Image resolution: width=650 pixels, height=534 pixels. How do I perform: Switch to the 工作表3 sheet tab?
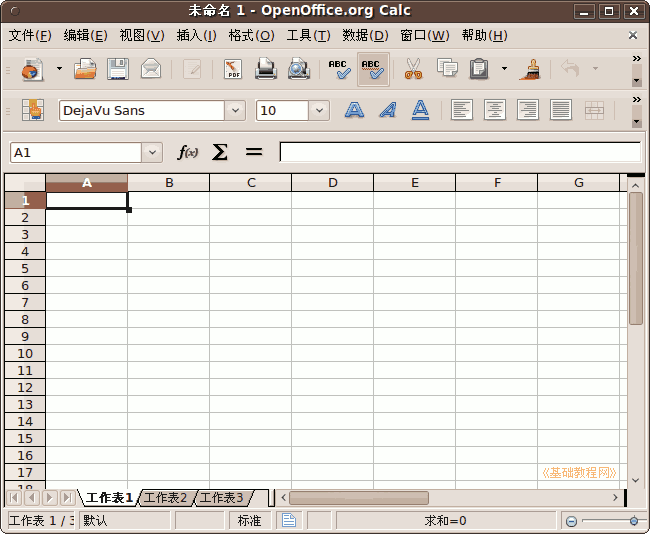tap(221, 498)
